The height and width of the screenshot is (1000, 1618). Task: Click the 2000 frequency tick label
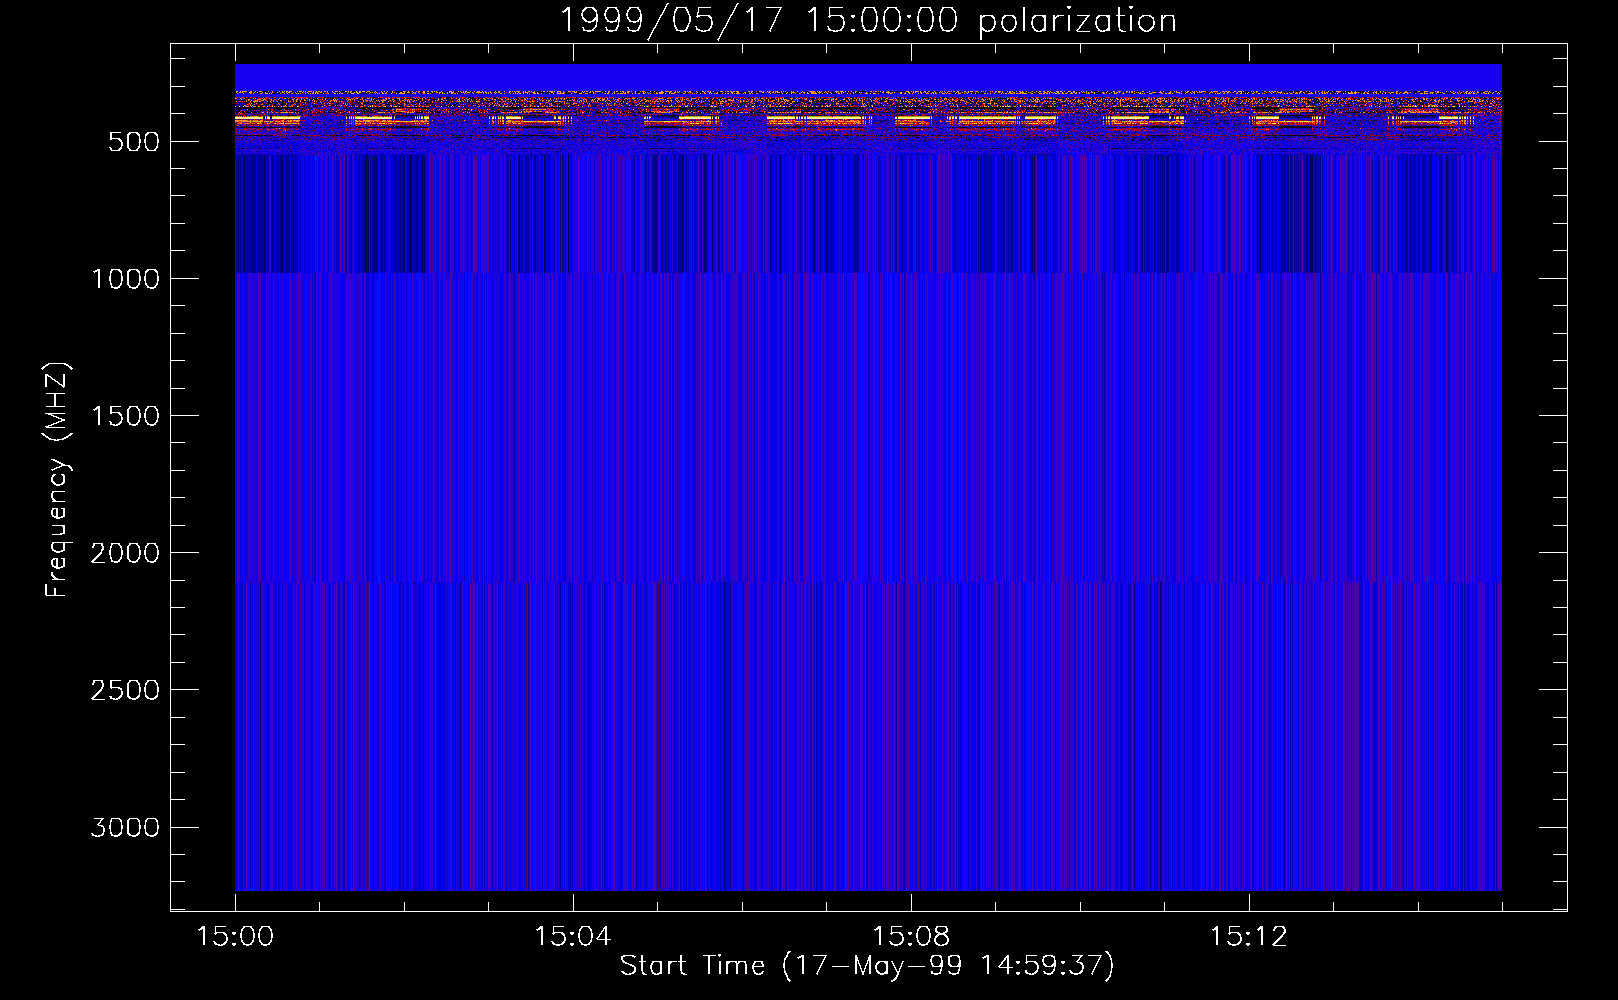point(125,553)
